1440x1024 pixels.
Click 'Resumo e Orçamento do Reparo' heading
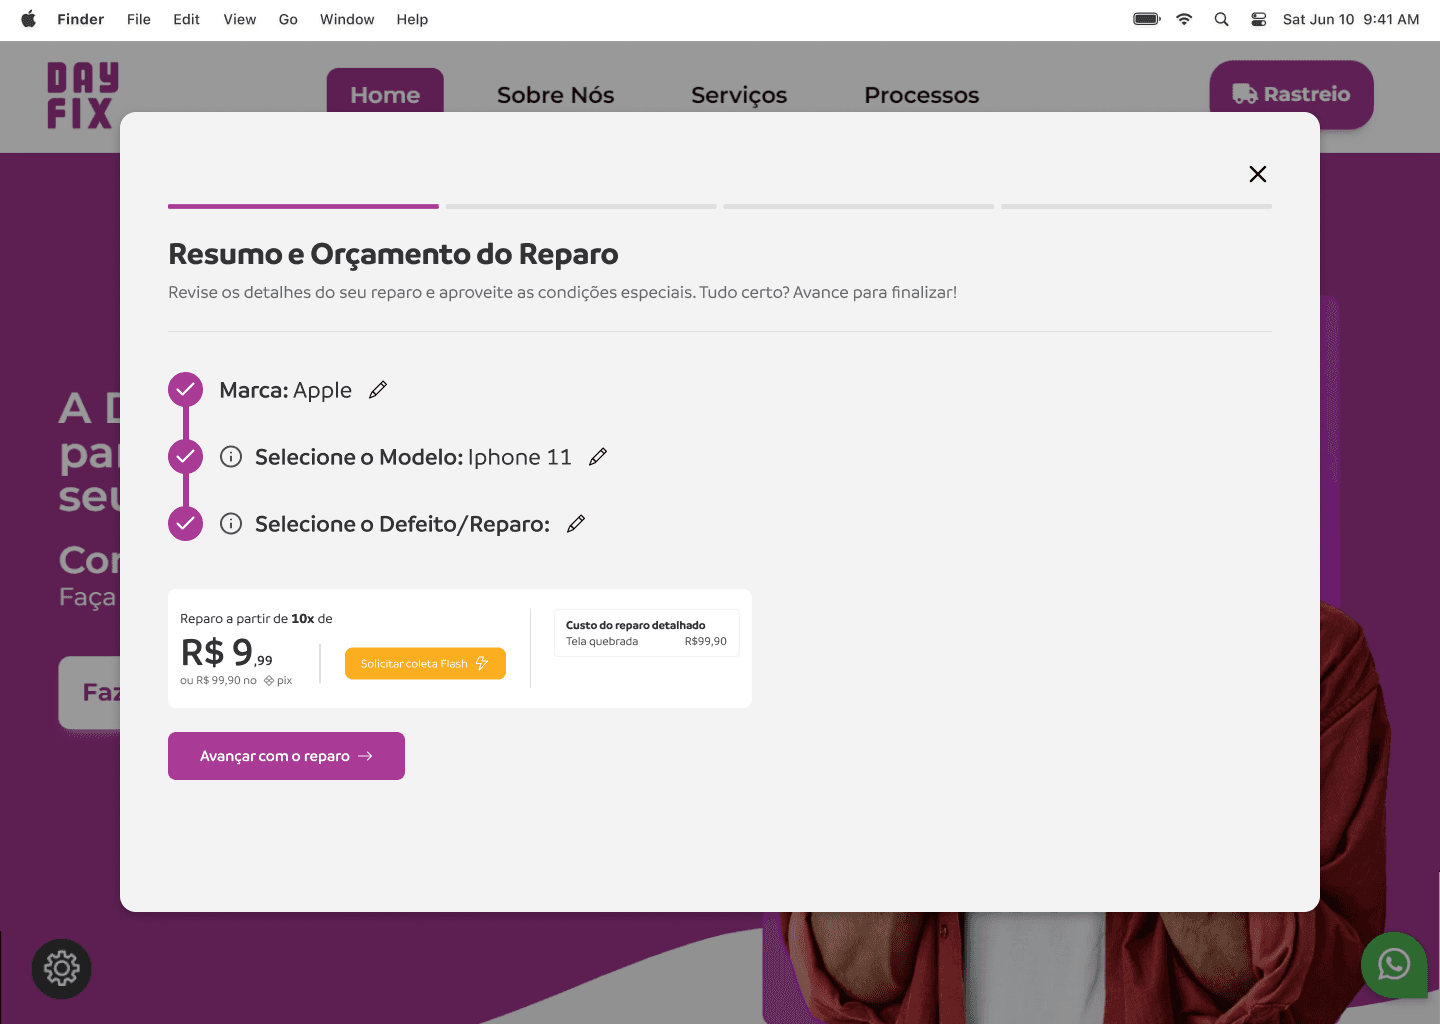click(393, 254)
